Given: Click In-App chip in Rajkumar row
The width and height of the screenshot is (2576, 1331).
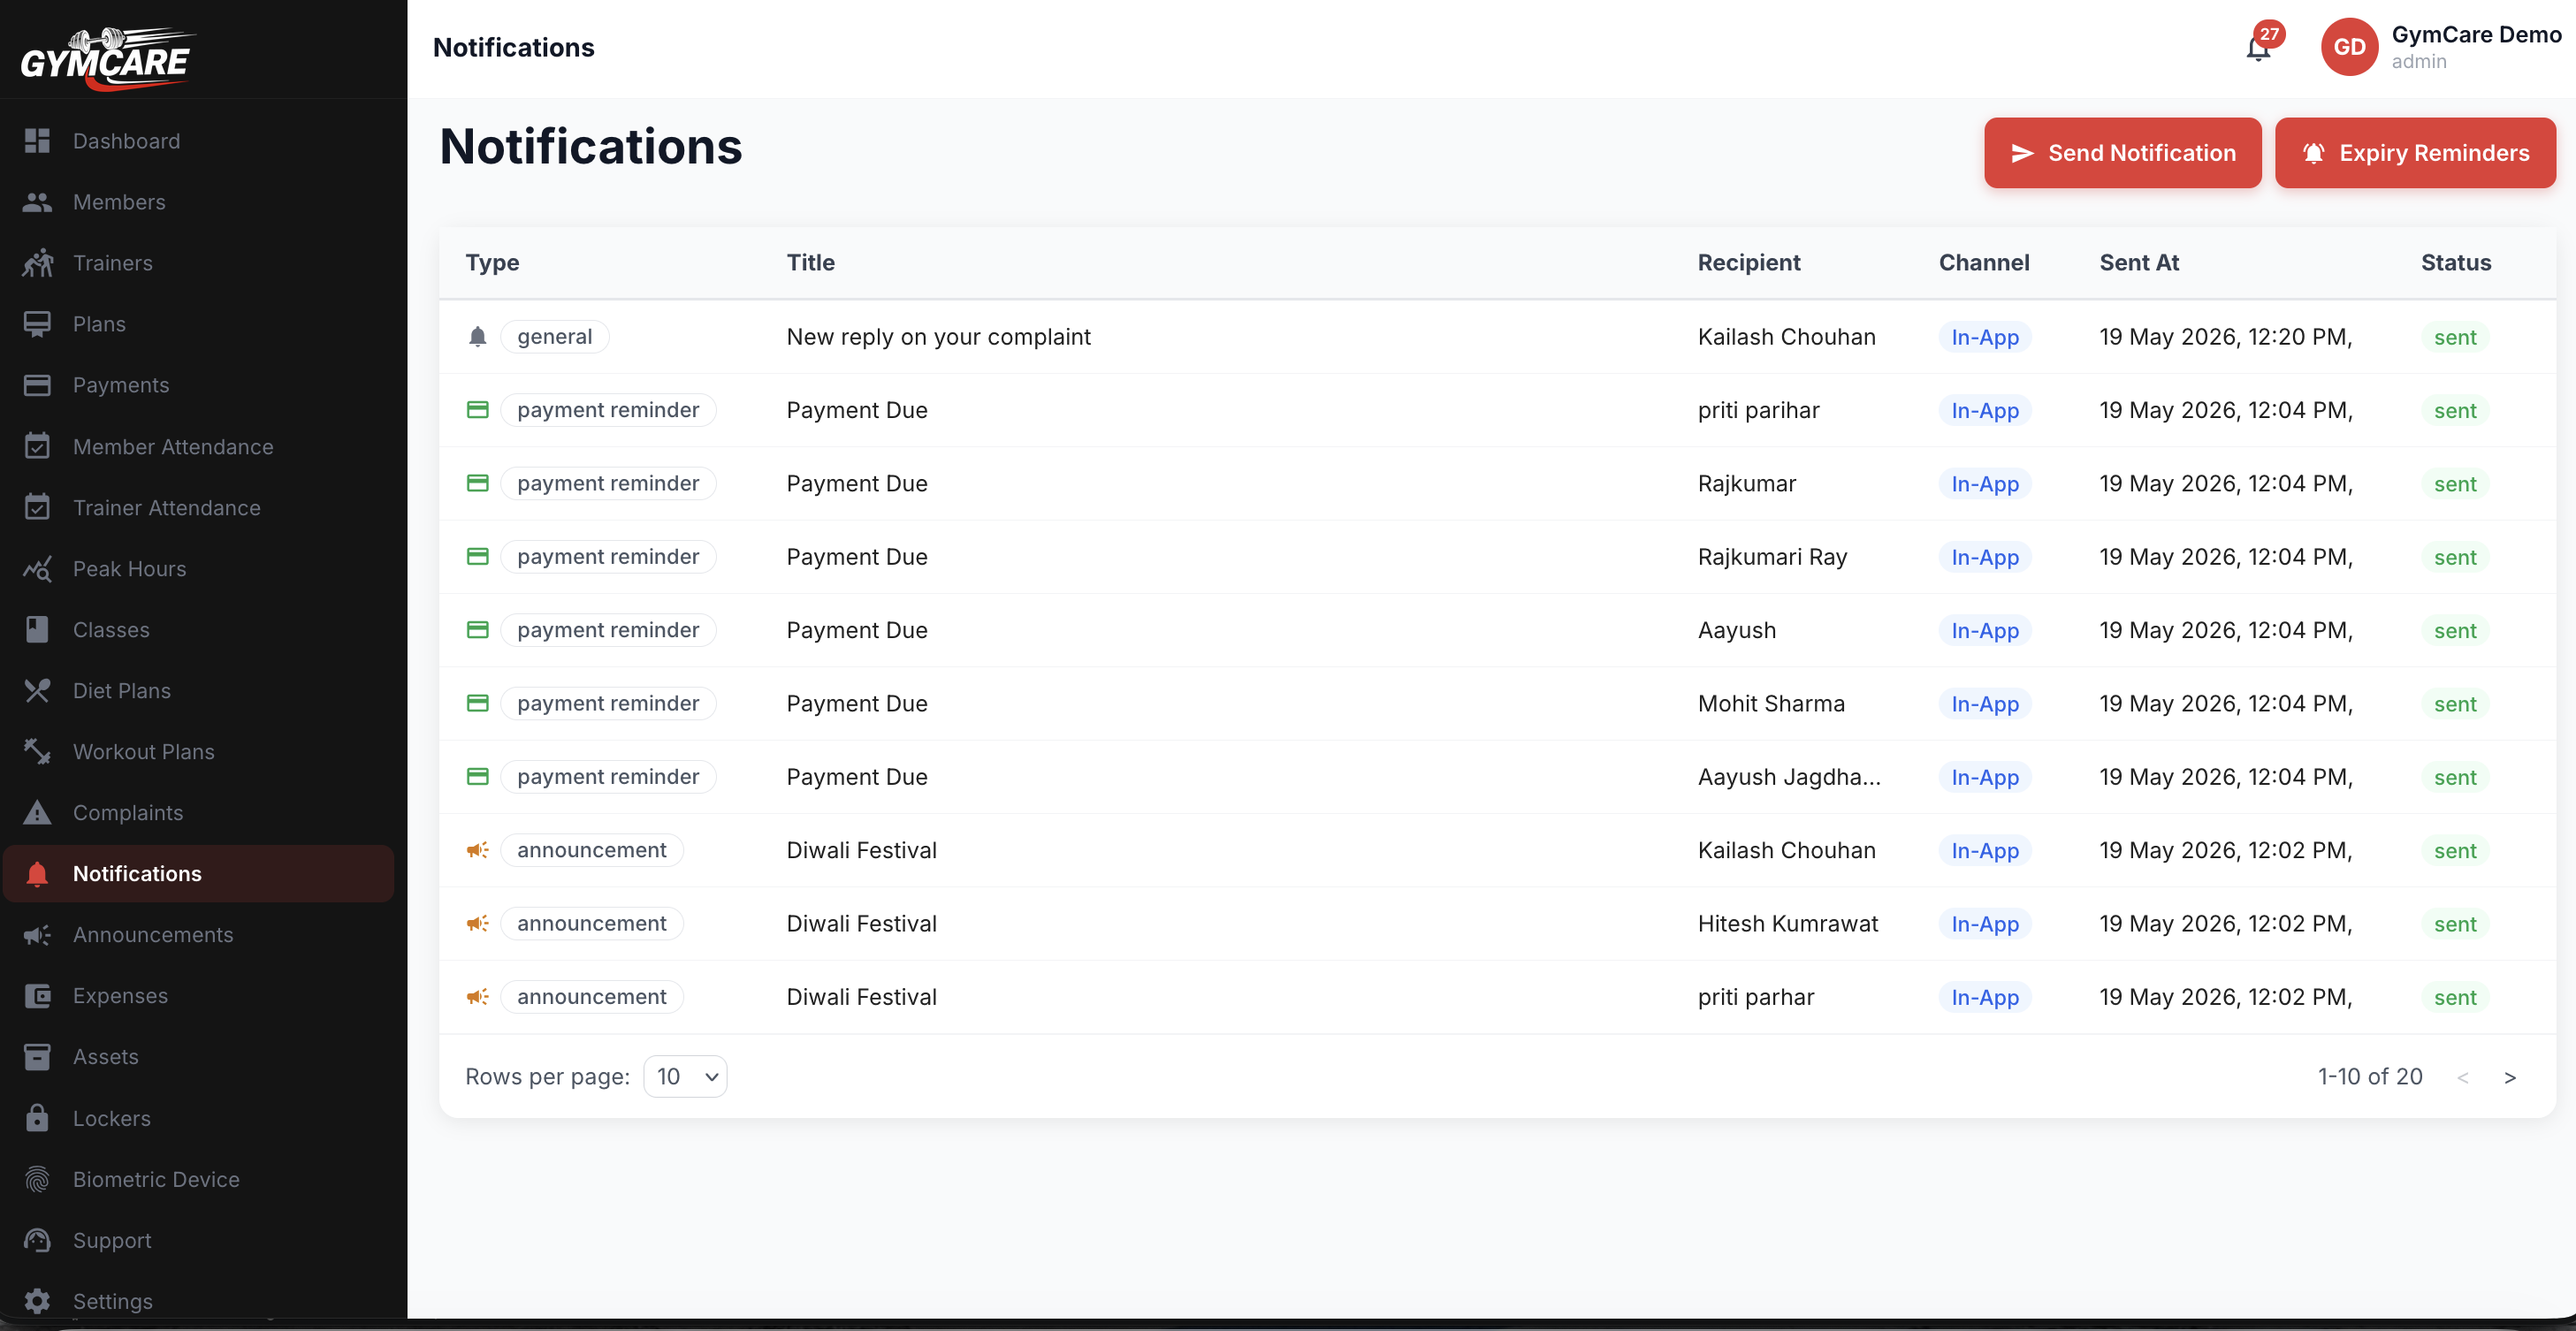Looking at the screenshot, I should point(1985,484).
